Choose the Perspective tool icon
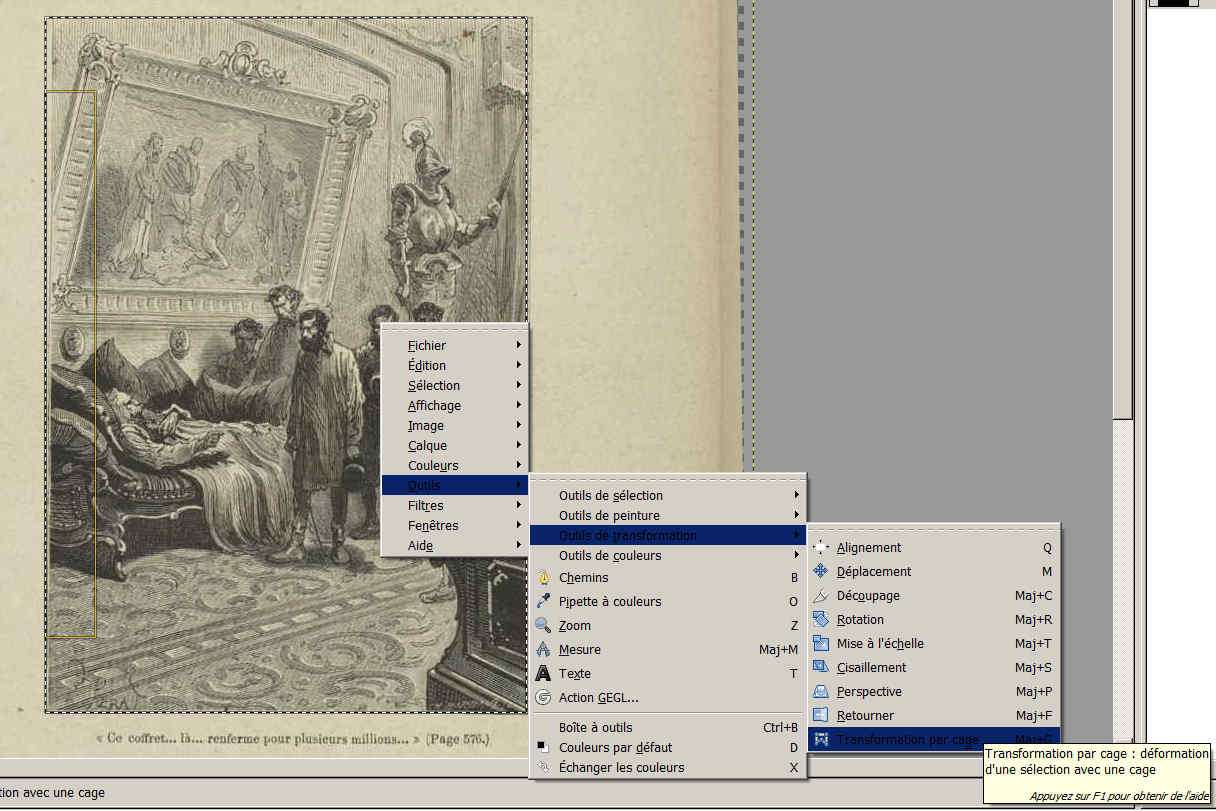This screenshot has height=811, width=1216. tap(821, 692)
